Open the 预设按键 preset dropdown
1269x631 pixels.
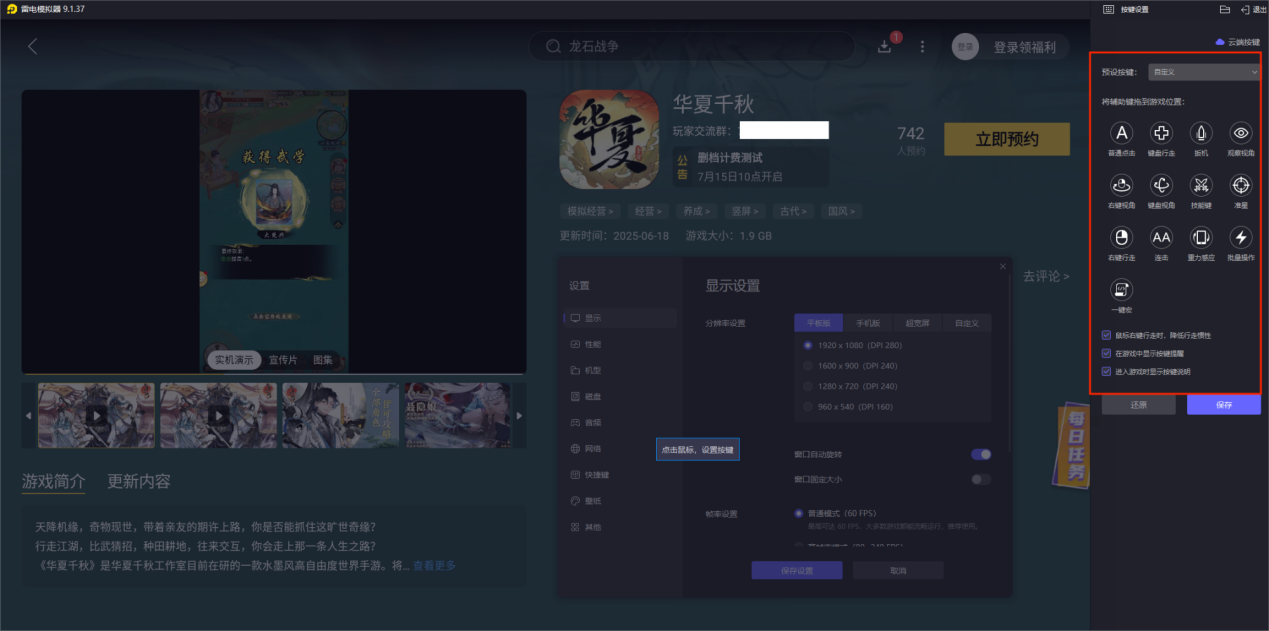coord(1203,72)
